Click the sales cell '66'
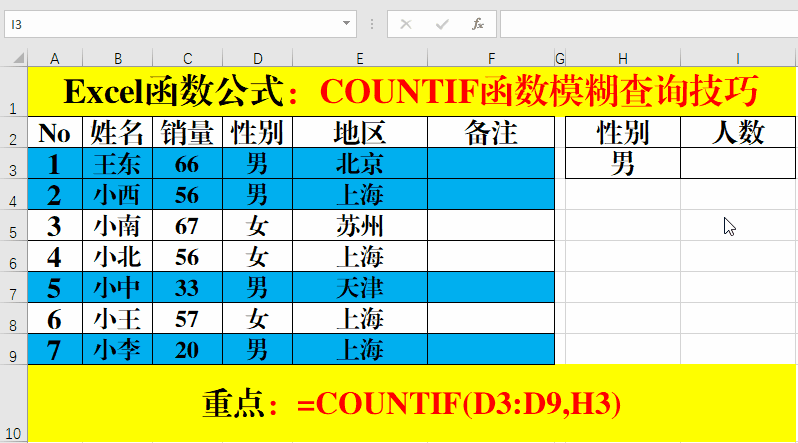The height and width of the screenshot is (443, 798). (187, 163)
